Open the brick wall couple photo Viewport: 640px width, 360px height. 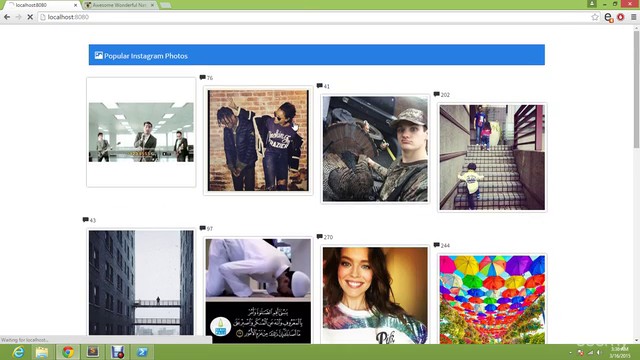(x=258, y=140)
